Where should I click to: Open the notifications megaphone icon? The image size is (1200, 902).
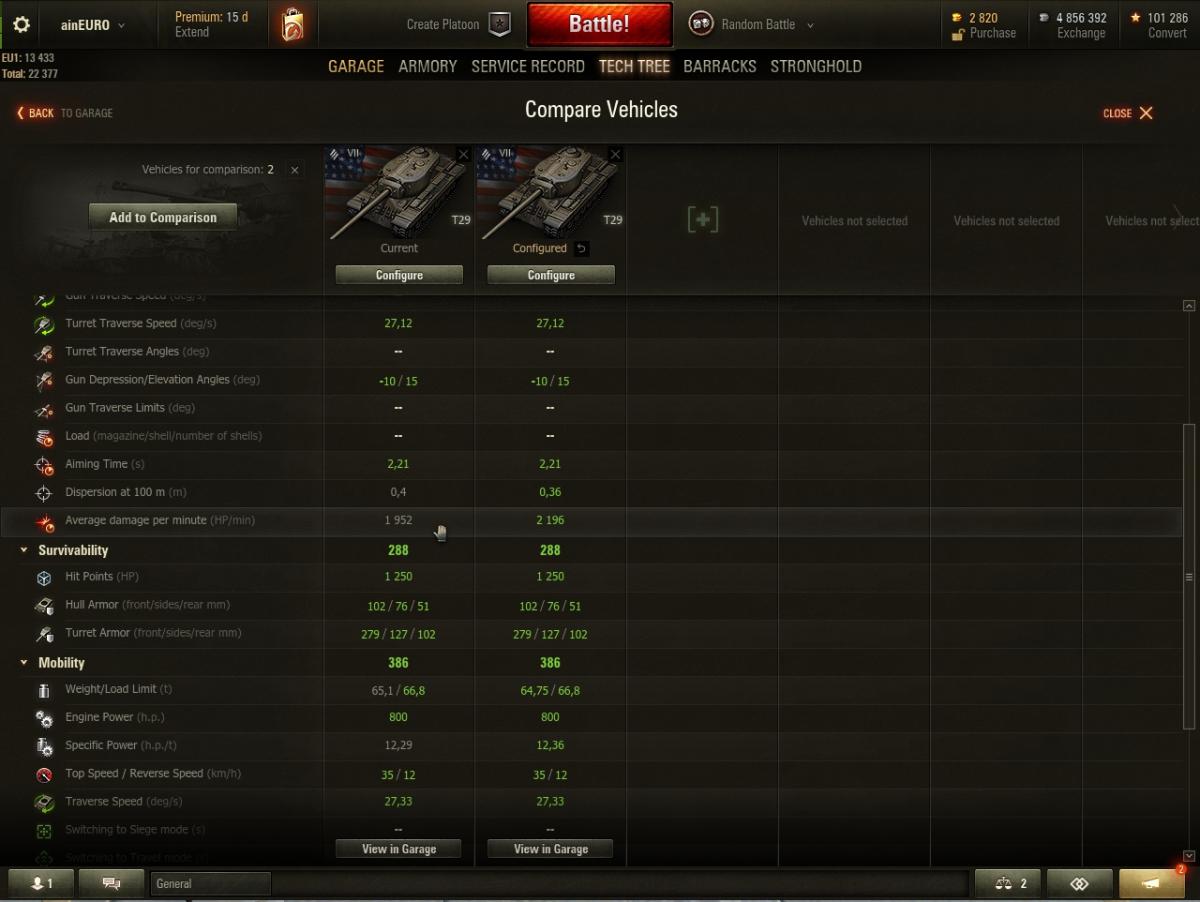coord(1152,884)
